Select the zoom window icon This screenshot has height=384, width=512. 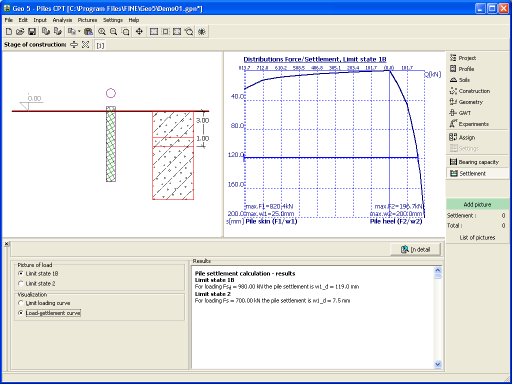(x=125, y=32)
